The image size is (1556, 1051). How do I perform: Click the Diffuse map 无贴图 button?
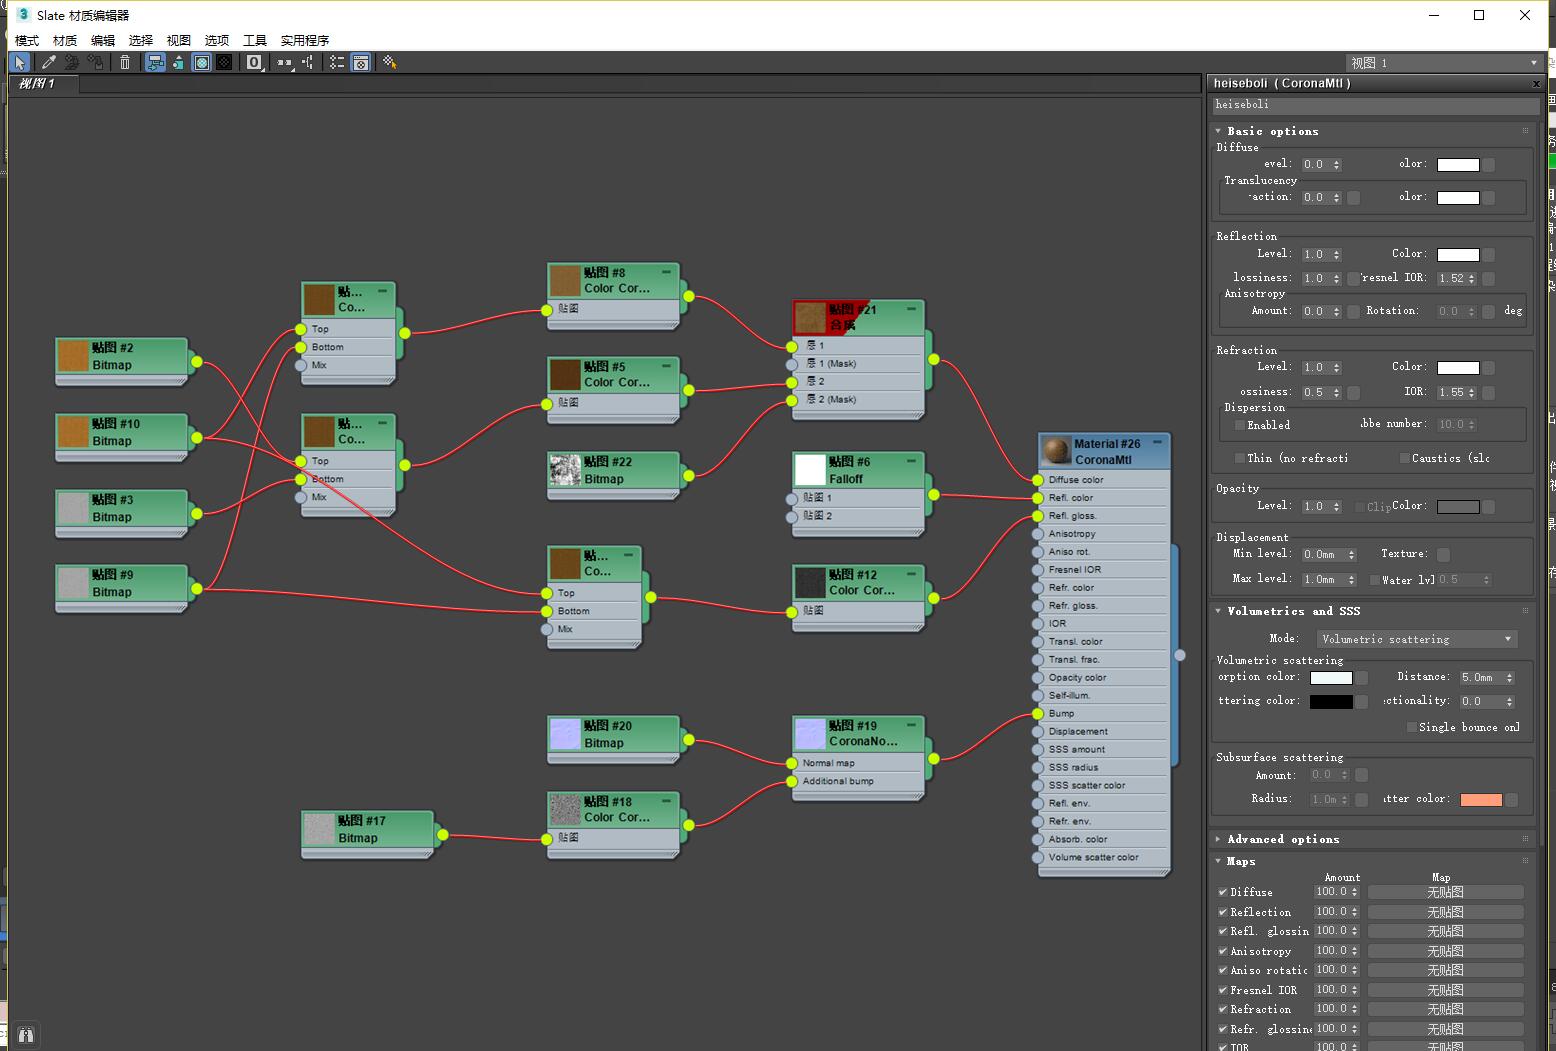point(1445,892)
